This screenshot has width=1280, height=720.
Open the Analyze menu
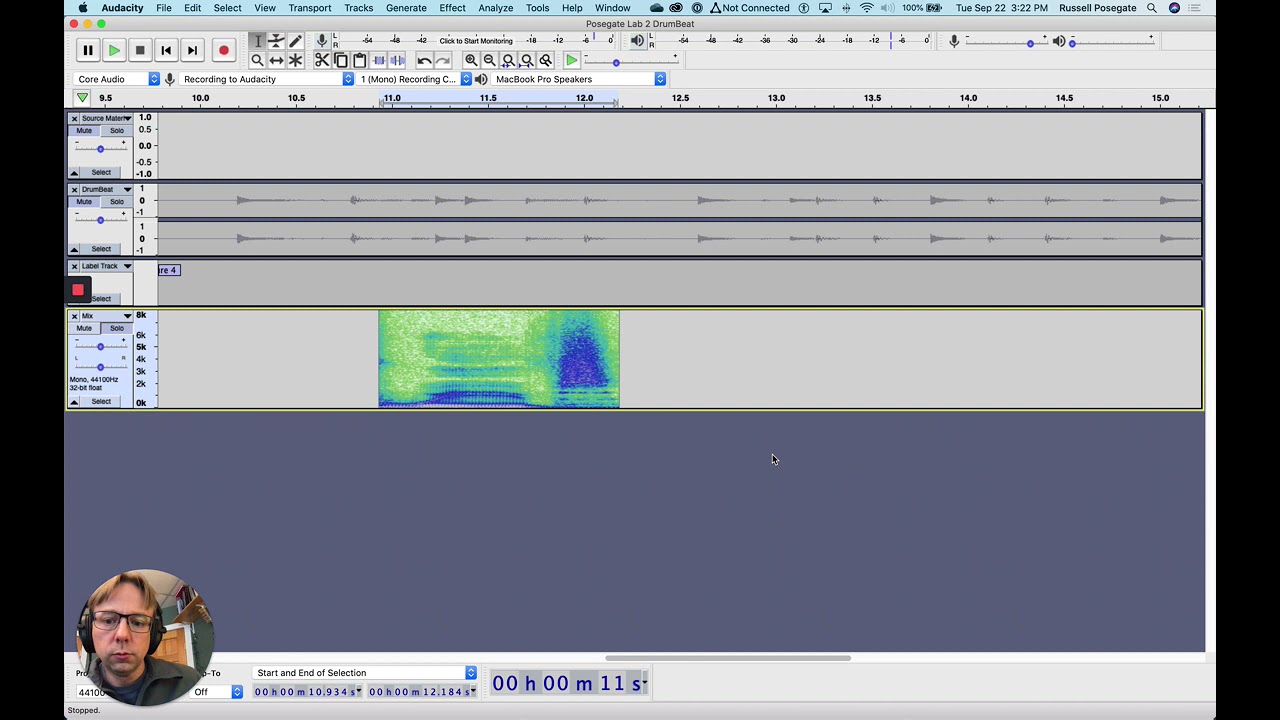pyautogui.click(x=495, y=8)
